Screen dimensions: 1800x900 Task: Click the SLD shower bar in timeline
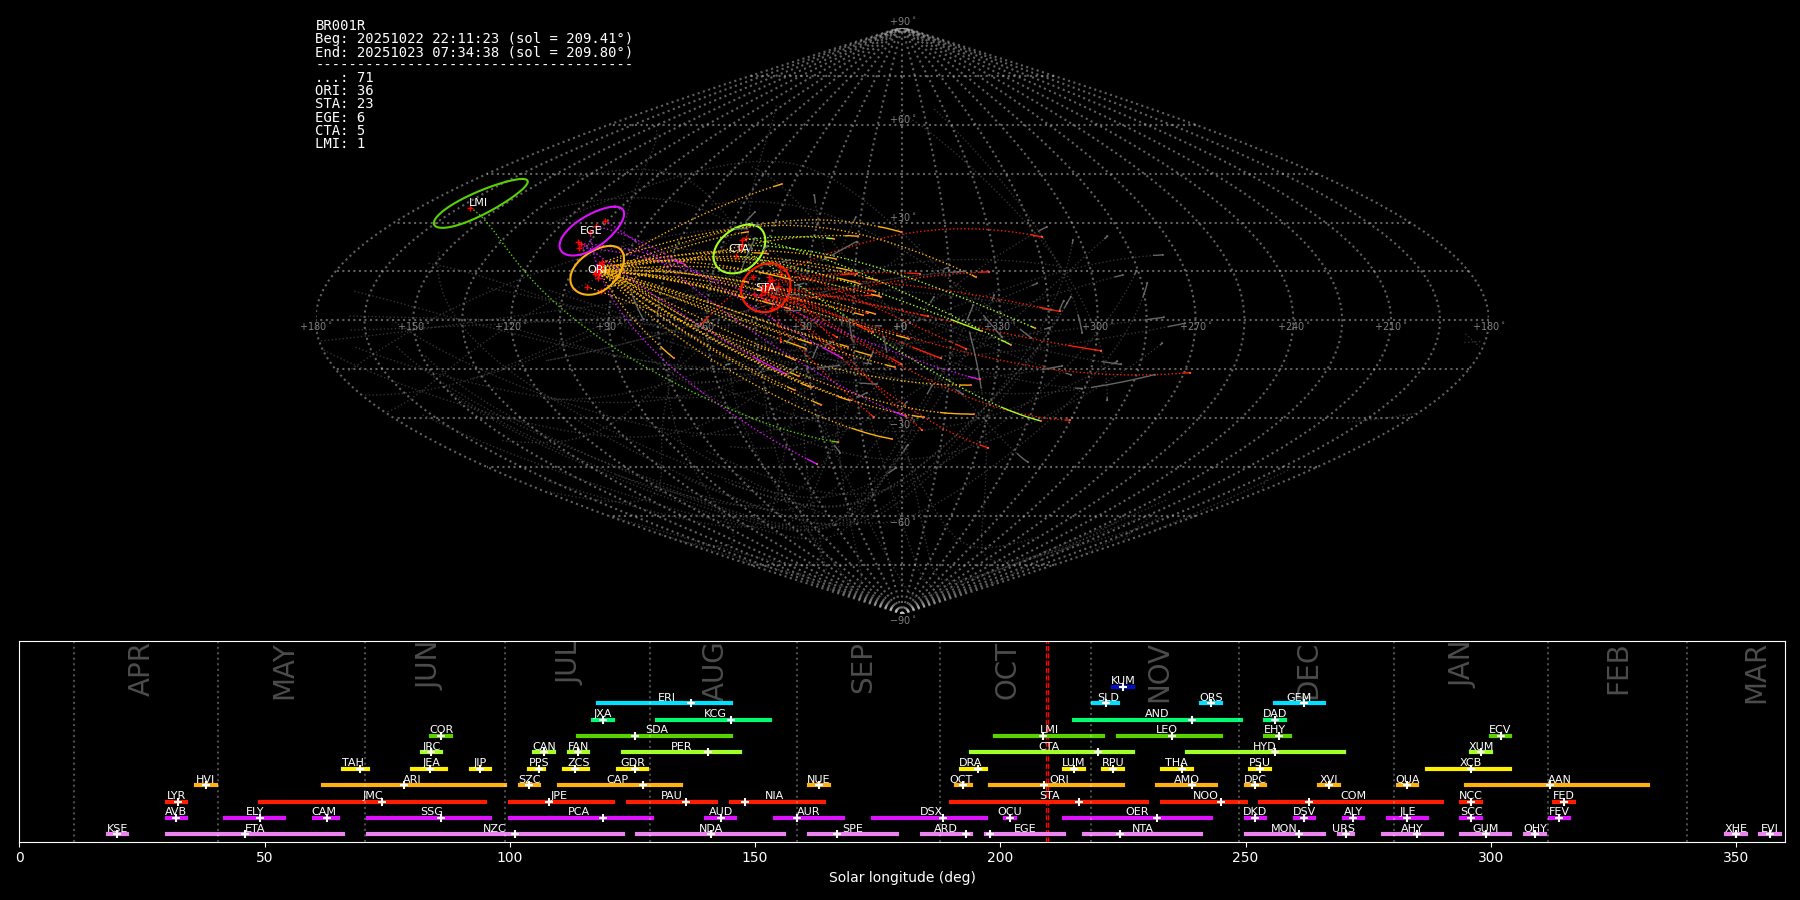click(x=1105, y=703)
